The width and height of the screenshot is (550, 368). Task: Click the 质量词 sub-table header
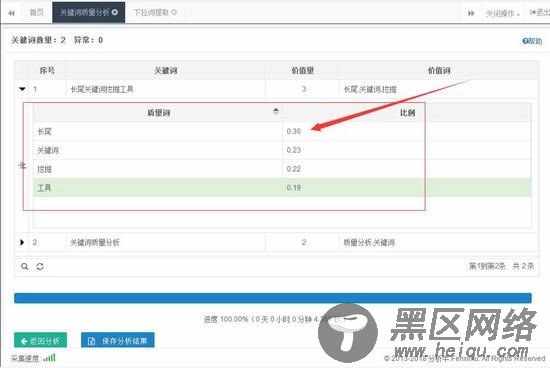click(x=159, y=113)
